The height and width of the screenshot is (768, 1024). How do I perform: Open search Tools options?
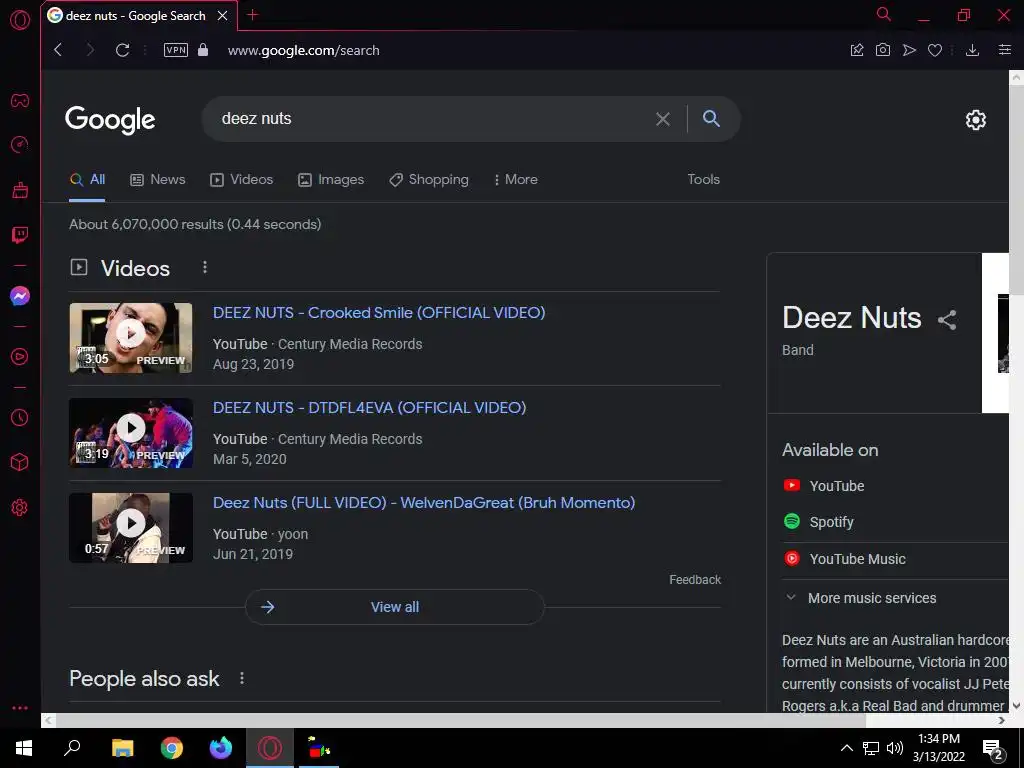pos(703,180)
